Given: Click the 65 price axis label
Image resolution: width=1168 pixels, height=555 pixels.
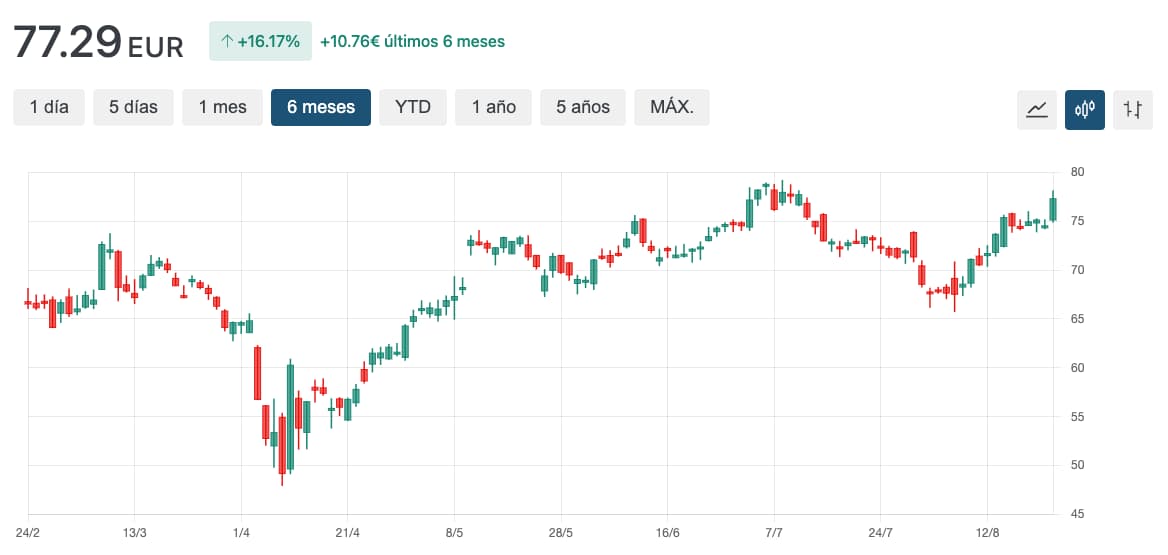Looking at the screenshot, I should point(1077,319).
